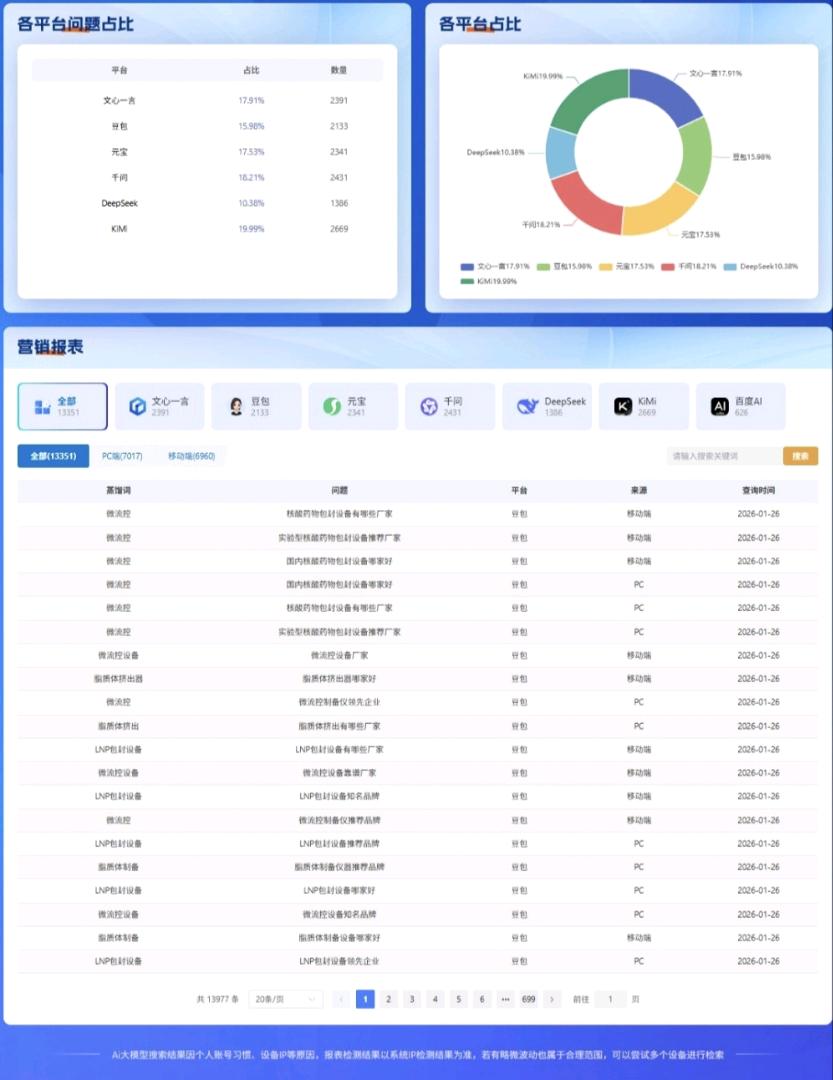
Task: Click the orange 搜索 search button
Action: click(799, 455)
